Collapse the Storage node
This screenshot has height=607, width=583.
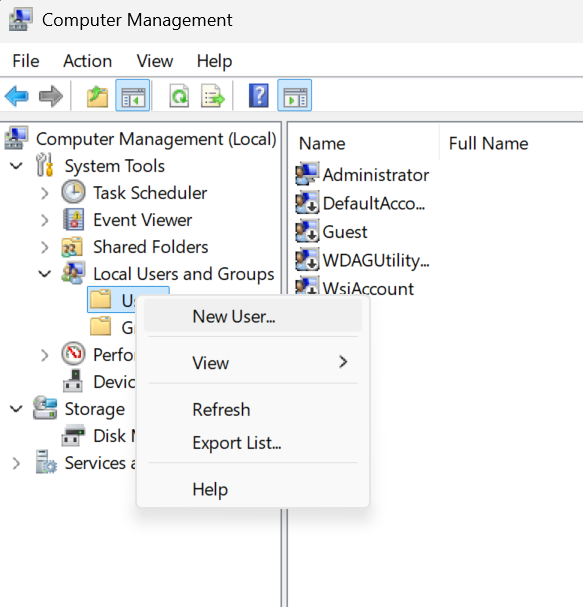click(x=16, y=409)
